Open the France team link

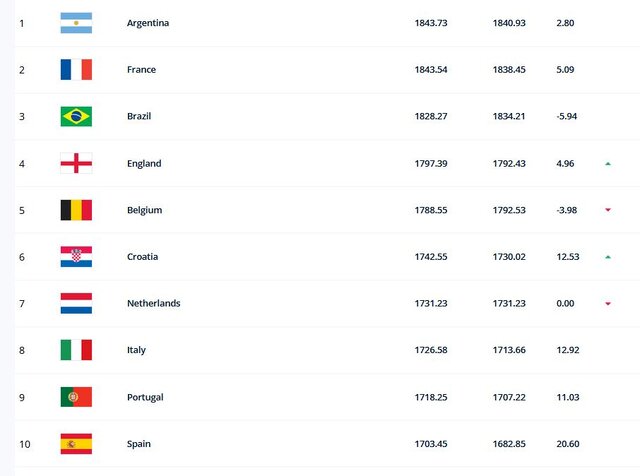click(x=142, y=70)
